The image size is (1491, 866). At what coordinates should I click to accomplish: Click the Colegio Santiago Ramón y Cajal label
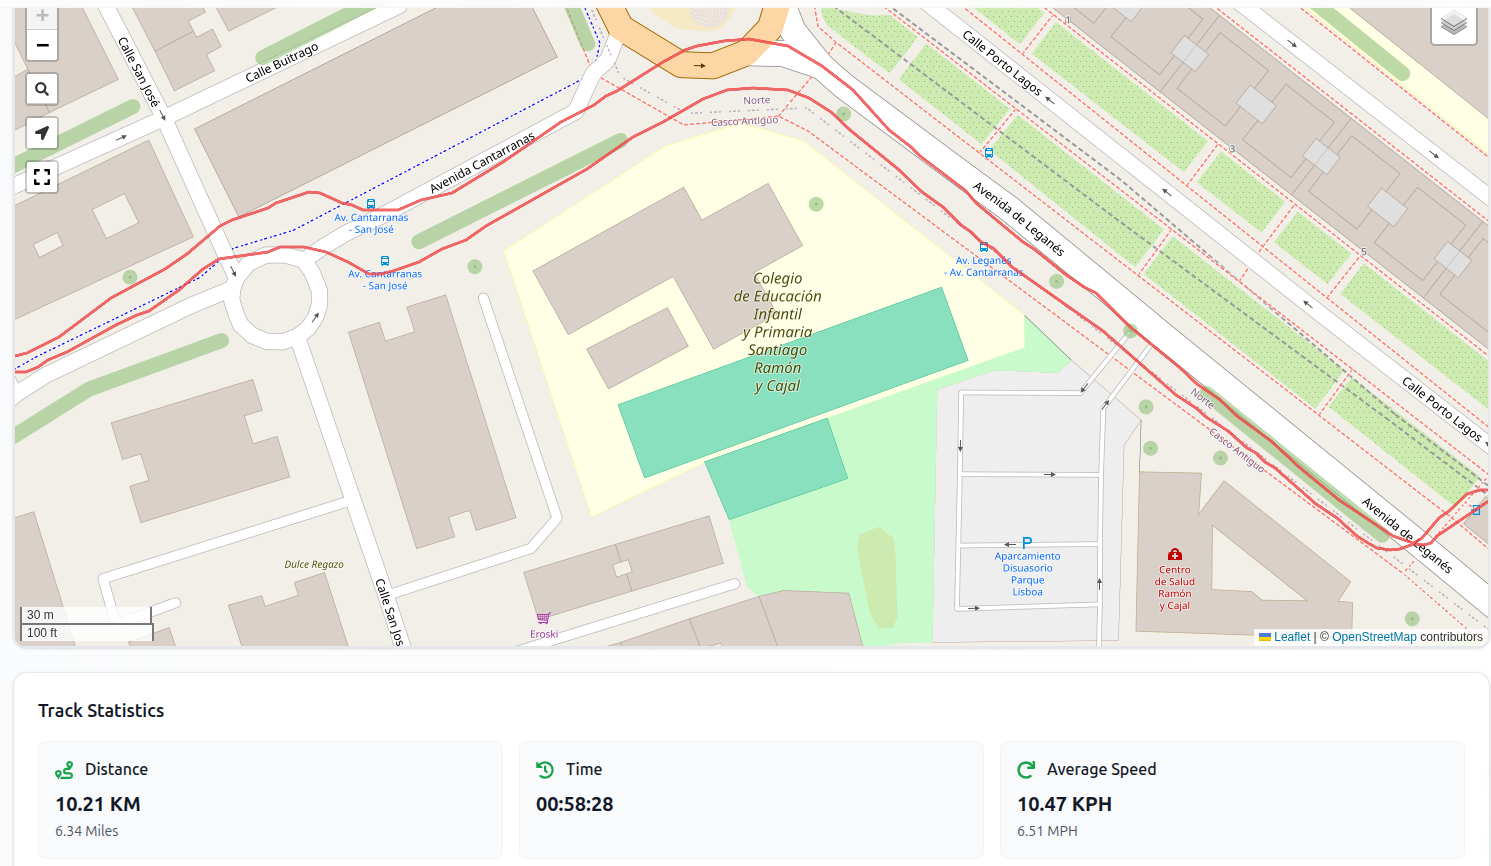click(x=778, y=332)
